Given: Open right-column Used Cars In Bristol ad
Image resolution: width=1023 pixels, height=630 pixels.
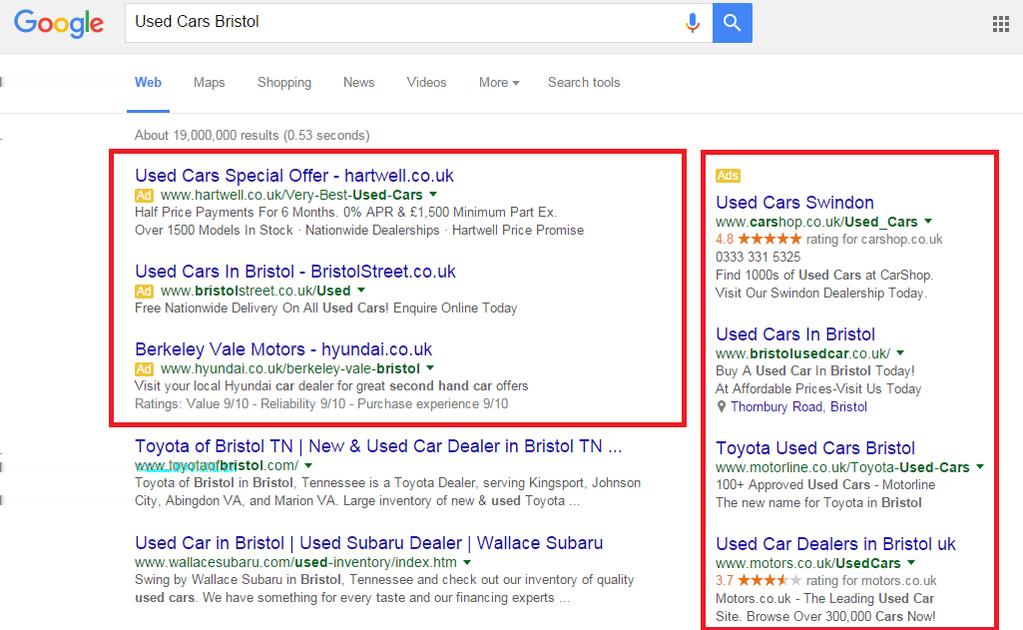Looking at the screenshot, I should (795, 334).
